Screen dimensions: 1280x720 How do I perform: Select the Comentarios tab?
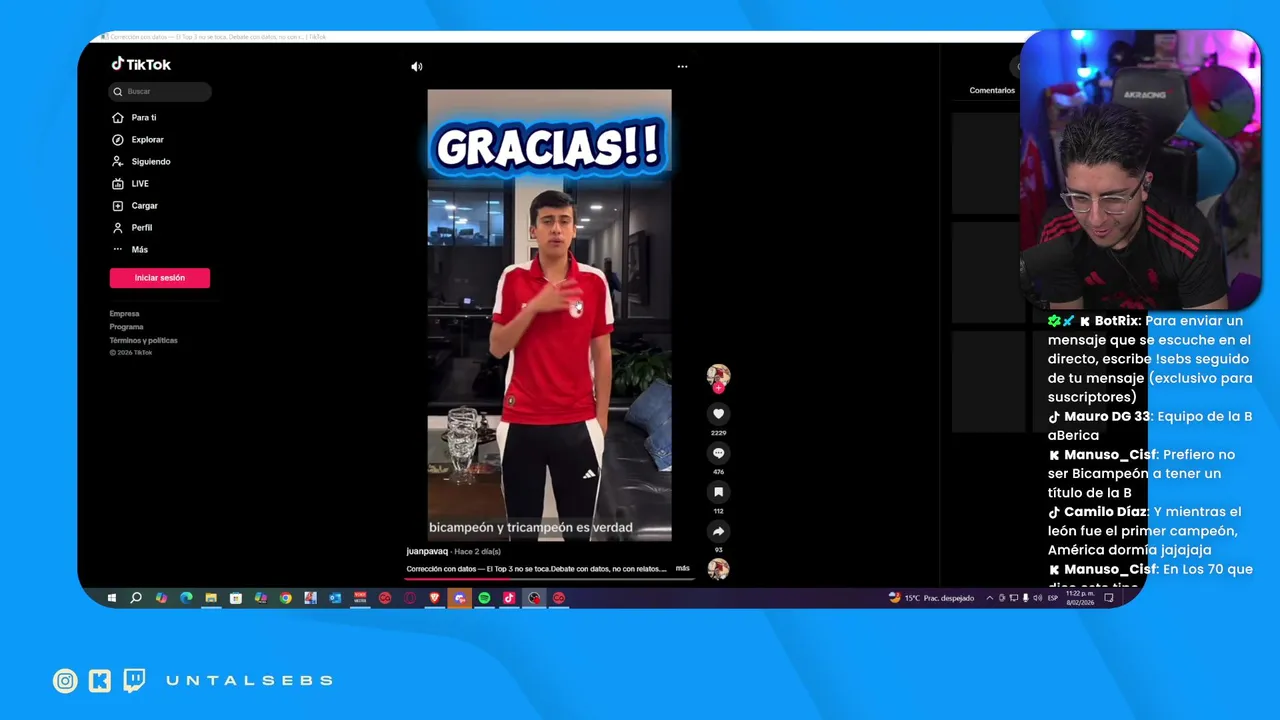(992, 90)
